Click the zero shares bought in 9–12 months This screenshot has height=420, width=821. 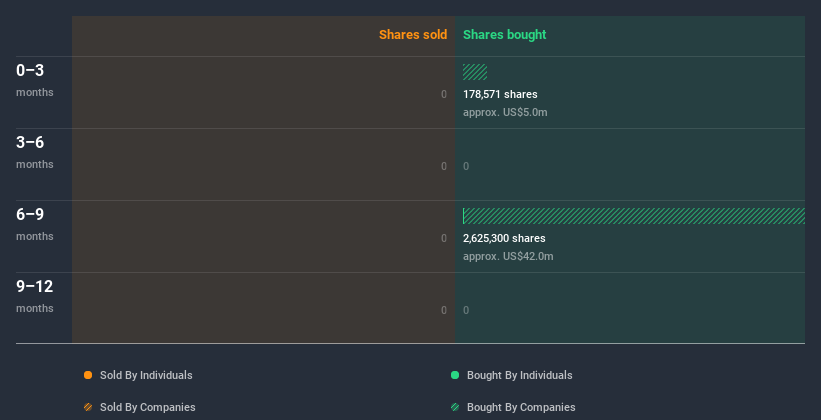[x=466, y=311]
